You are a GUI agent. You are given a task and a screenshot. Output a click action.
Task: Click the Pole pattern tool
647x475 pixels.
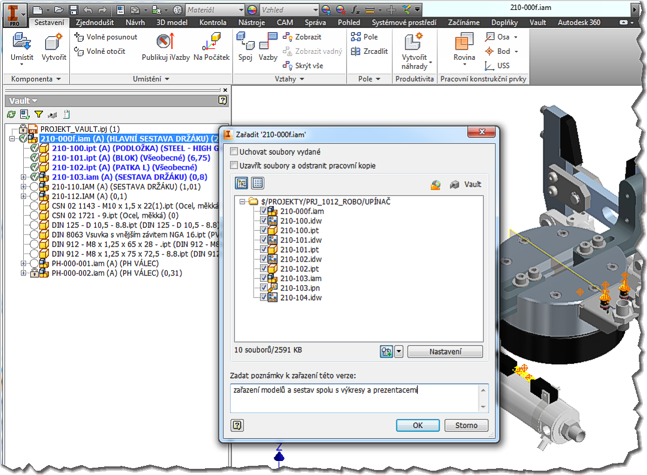click(x=364, y=37)
